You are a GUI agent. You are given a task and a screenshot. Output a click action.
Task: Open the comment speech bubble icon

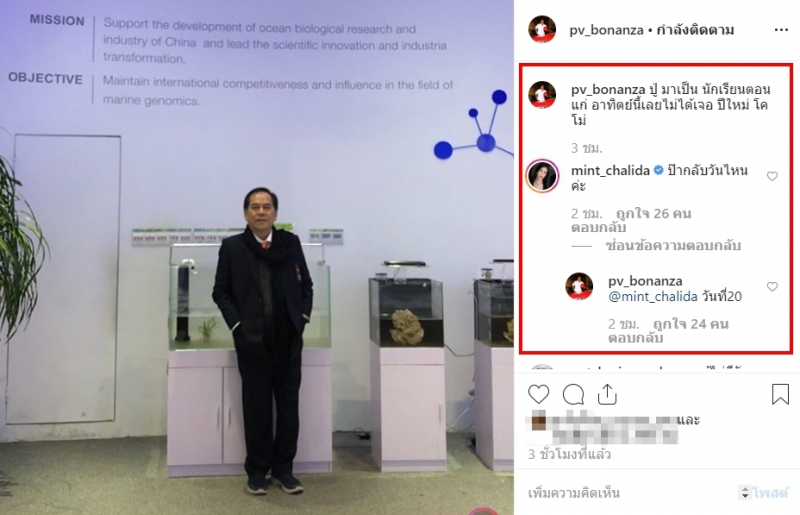point(573,395)
